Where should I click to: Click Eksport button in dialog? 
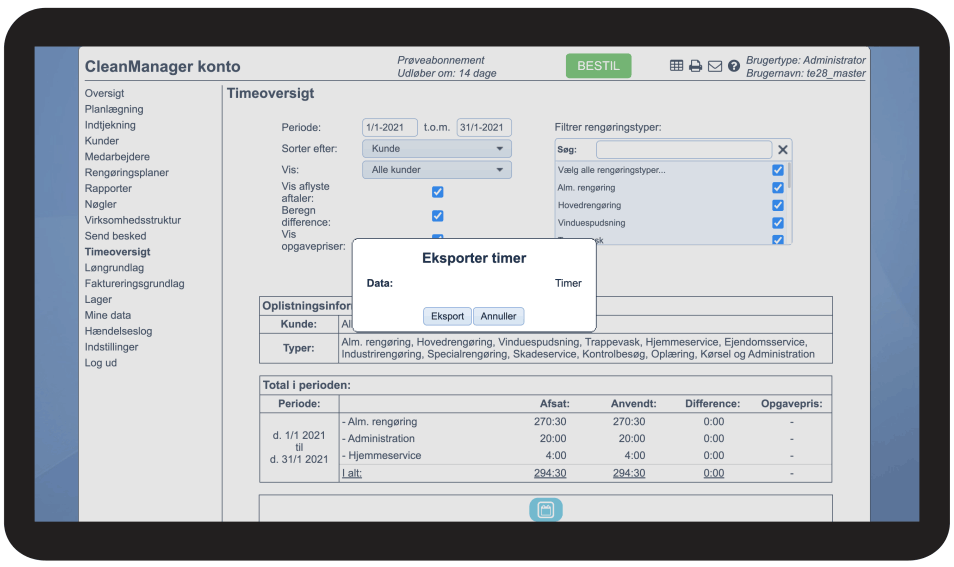click(x=447, y=316)
